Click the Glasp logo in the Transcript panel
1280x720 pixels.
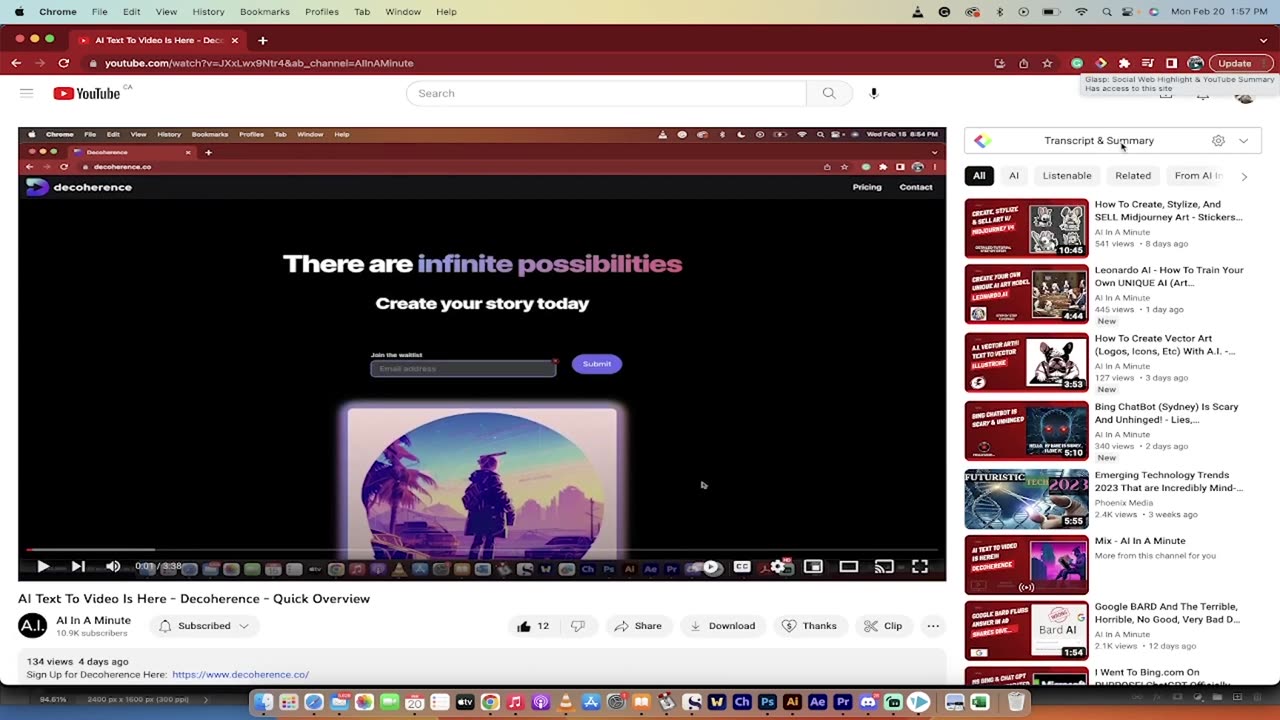(x=983, y=141)
